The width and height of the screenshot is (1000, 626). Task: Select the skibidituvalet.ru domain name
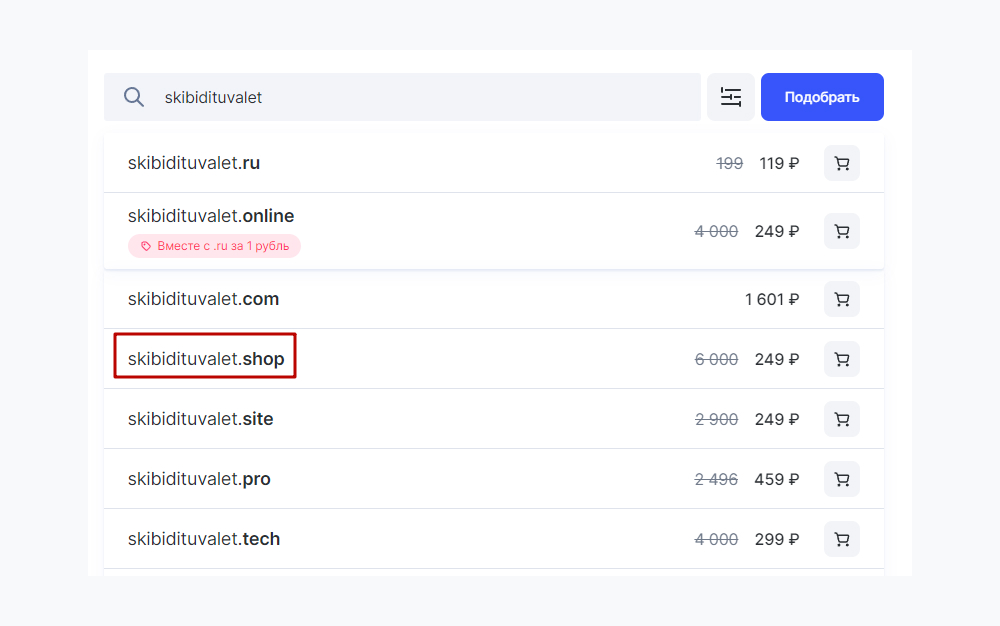point(194,163)
